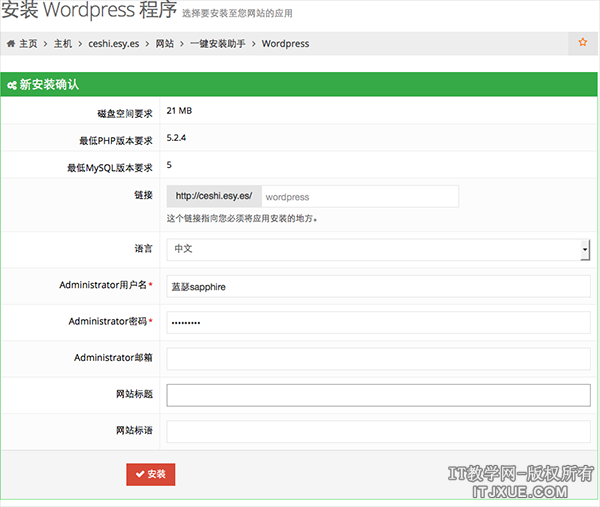Screen dimensions: 600x507
Task: Click the http://ceshi.esy.es/ URL prefix
Action: coord(214,196)
